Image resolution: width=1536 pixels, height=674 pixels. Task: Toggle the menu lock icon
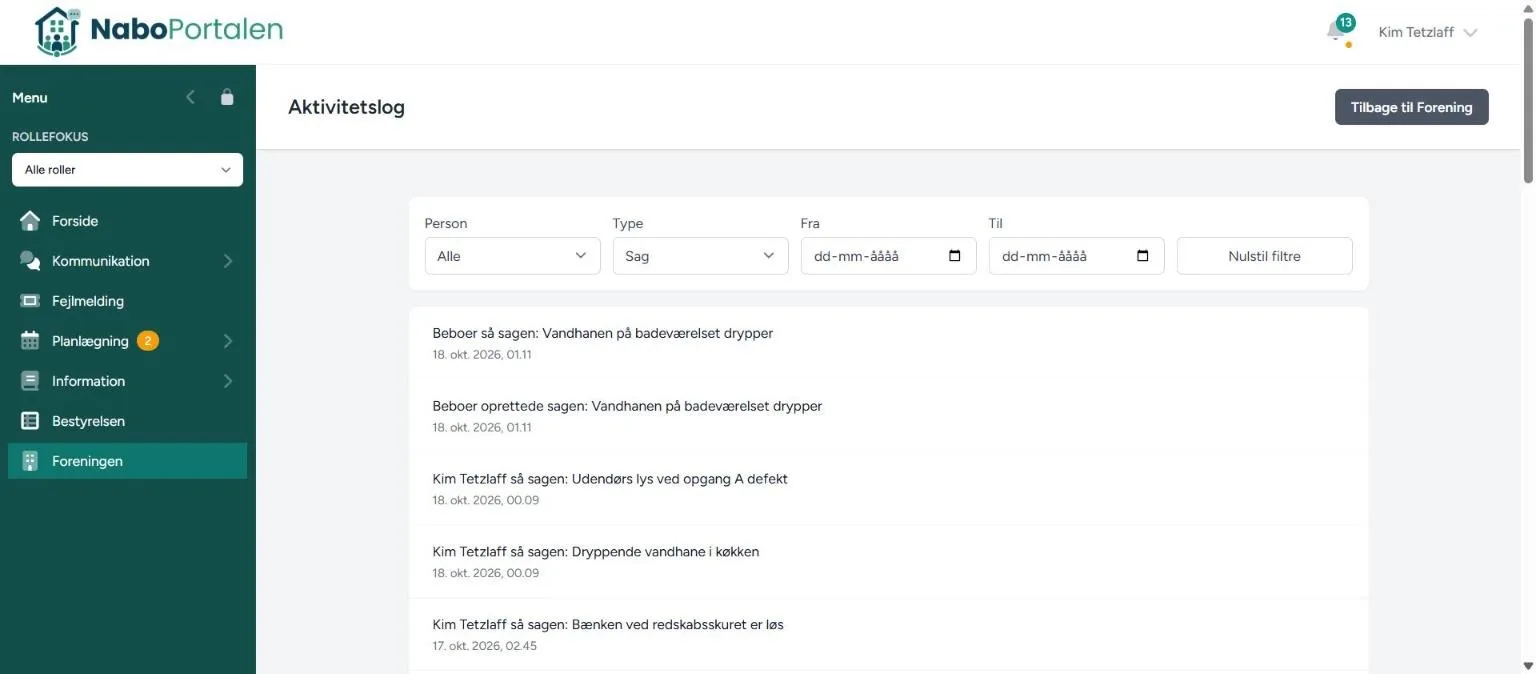[227, 97]
